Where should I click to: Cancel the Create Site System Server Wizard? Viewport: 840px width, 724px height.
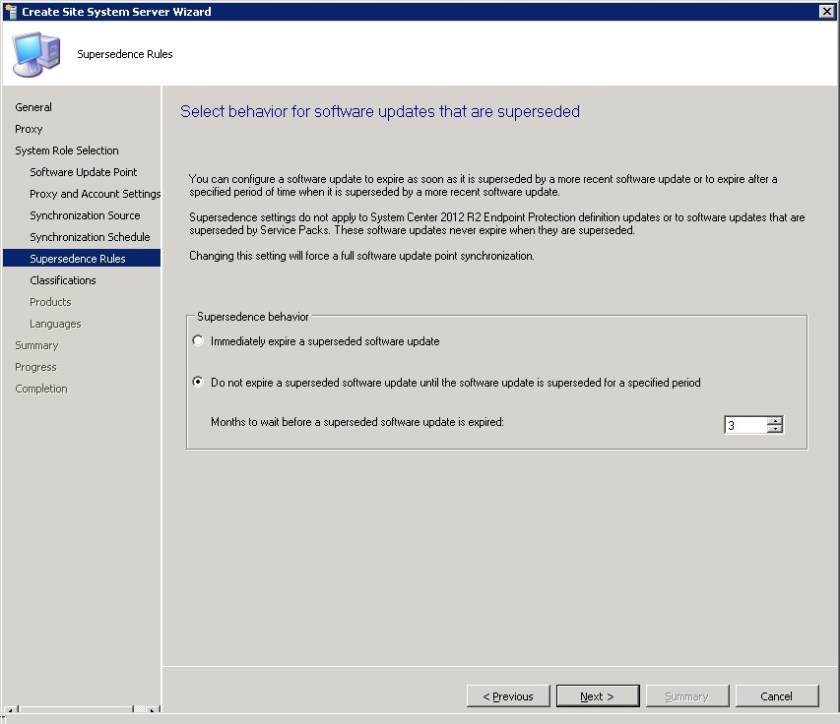coord(777,696)
